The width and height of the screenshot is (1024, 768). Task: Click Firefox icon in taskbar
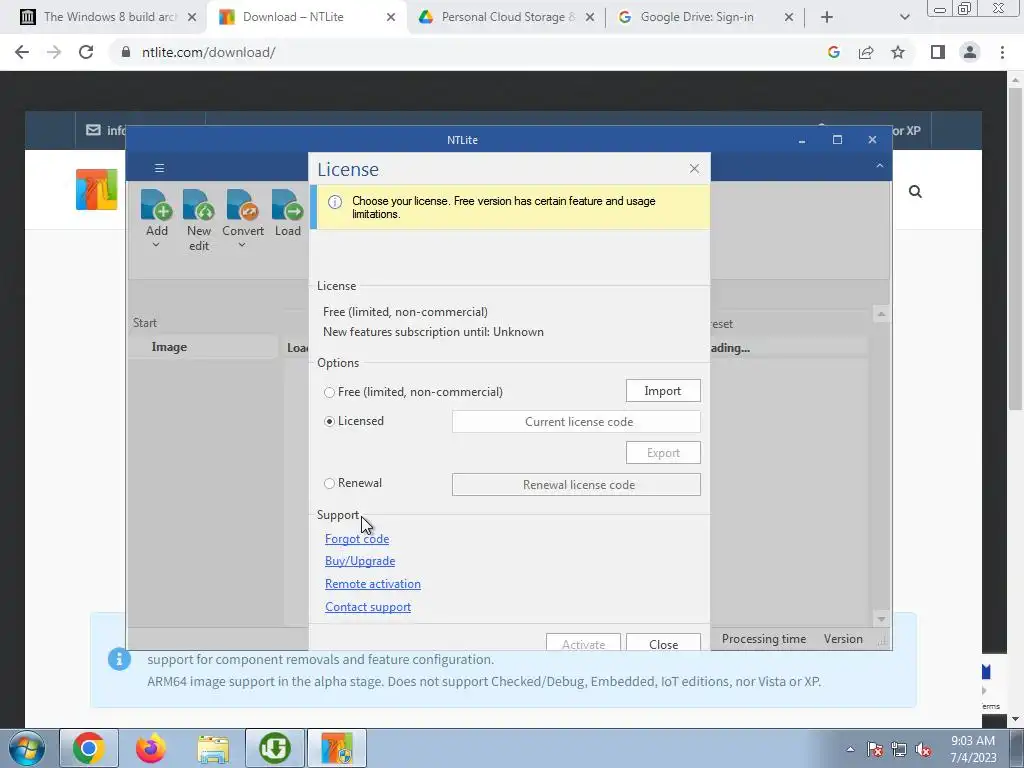(x=151, y=748)
